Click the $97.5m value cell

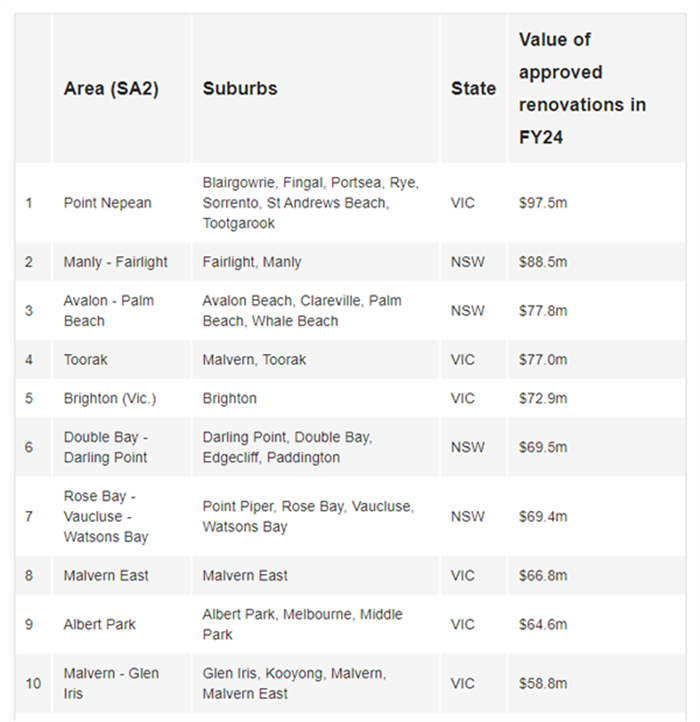(x=543, y=203)
